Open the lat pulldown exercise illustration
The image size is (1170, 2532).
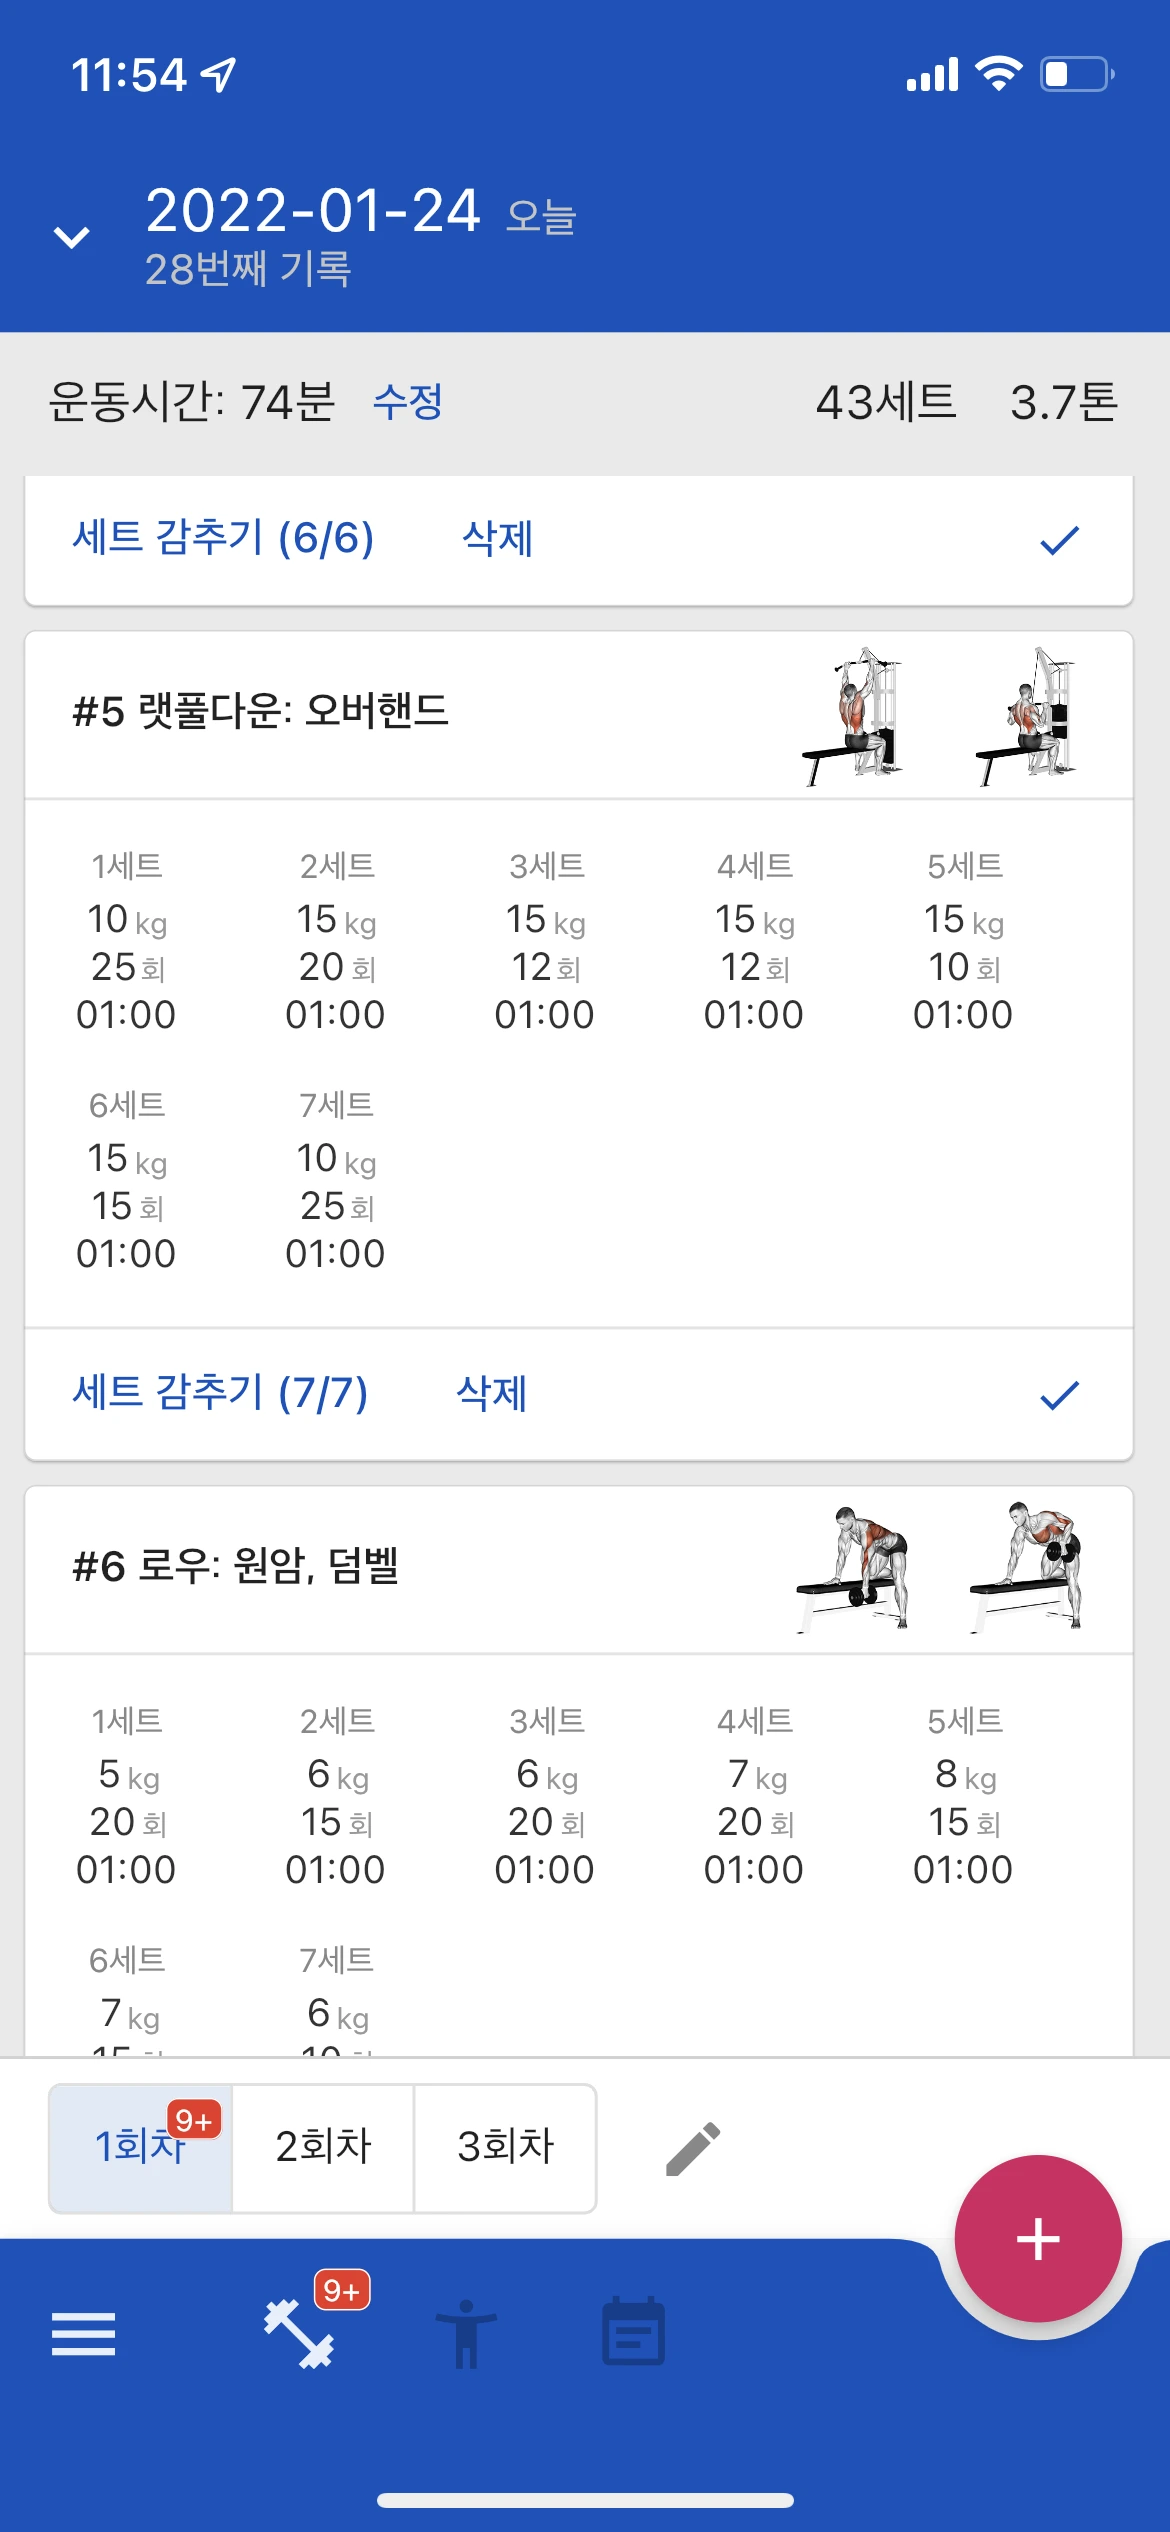point(940,716)
